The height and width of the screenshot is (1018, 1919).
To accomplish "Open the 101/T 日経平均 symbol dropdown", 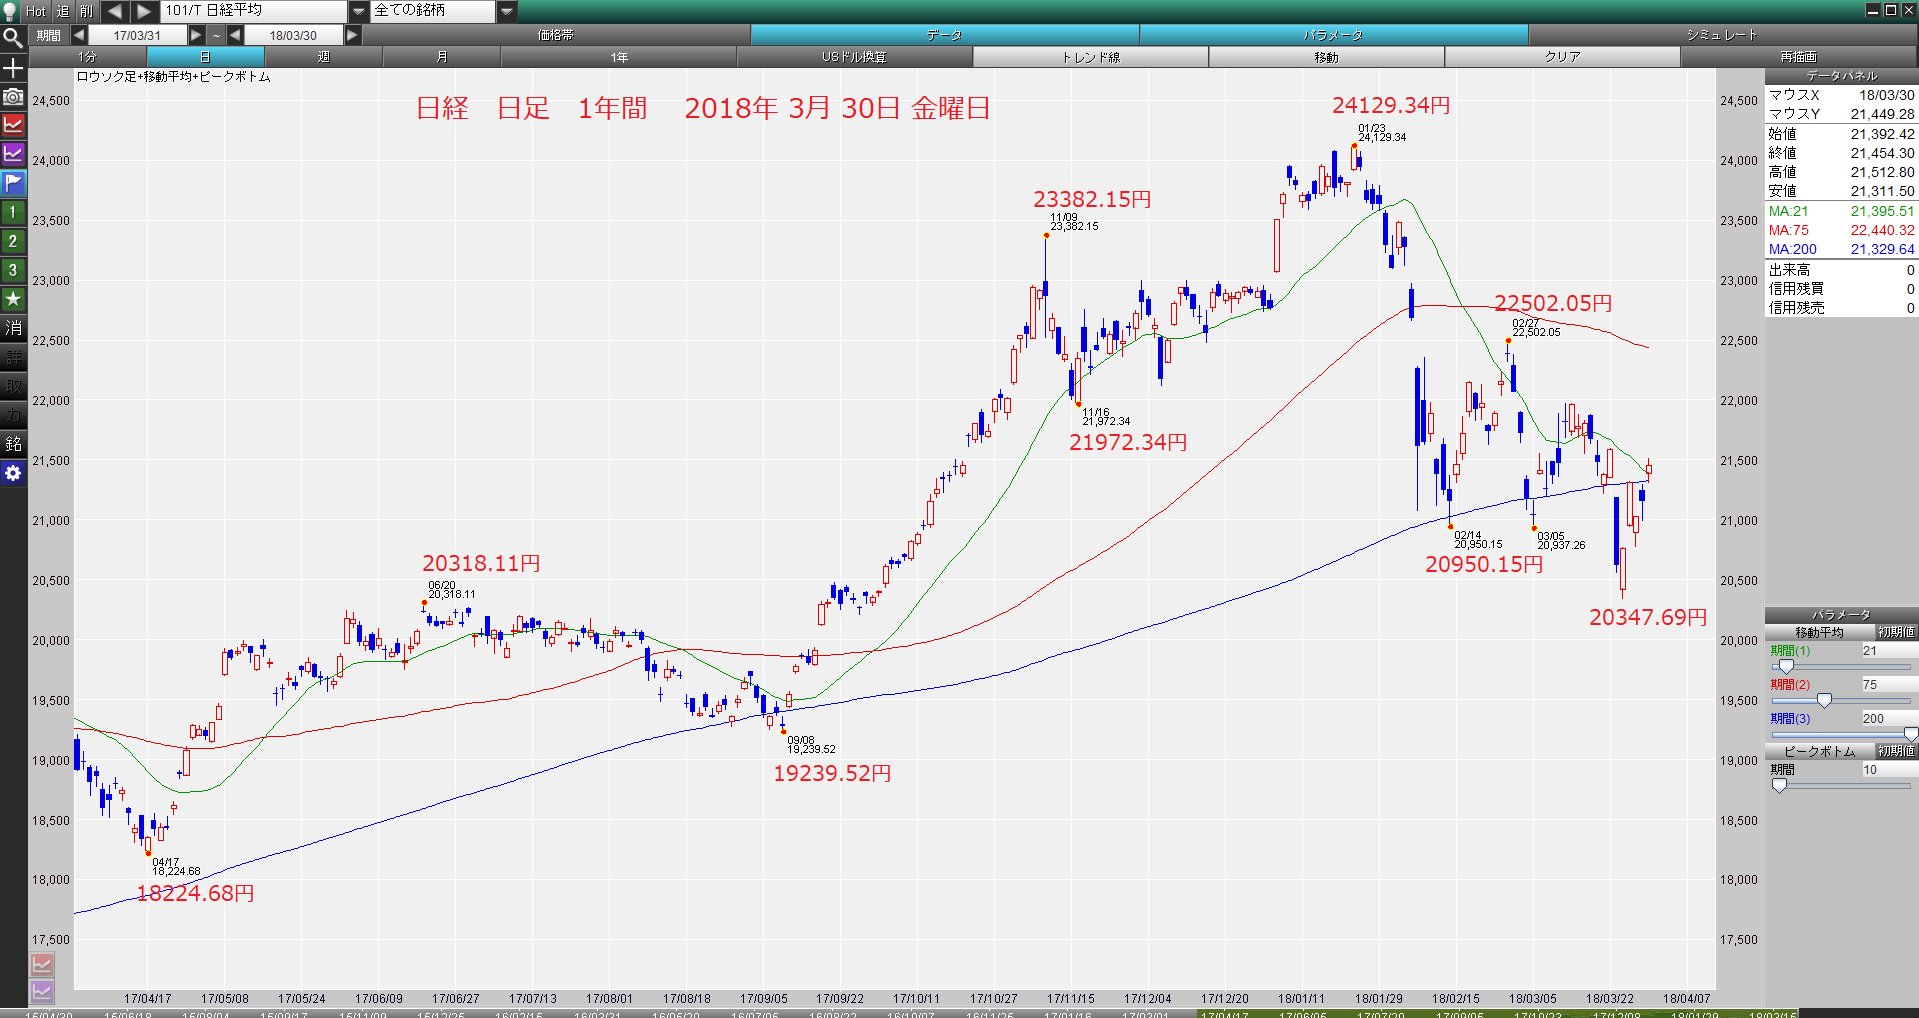I will coord(359,11).
